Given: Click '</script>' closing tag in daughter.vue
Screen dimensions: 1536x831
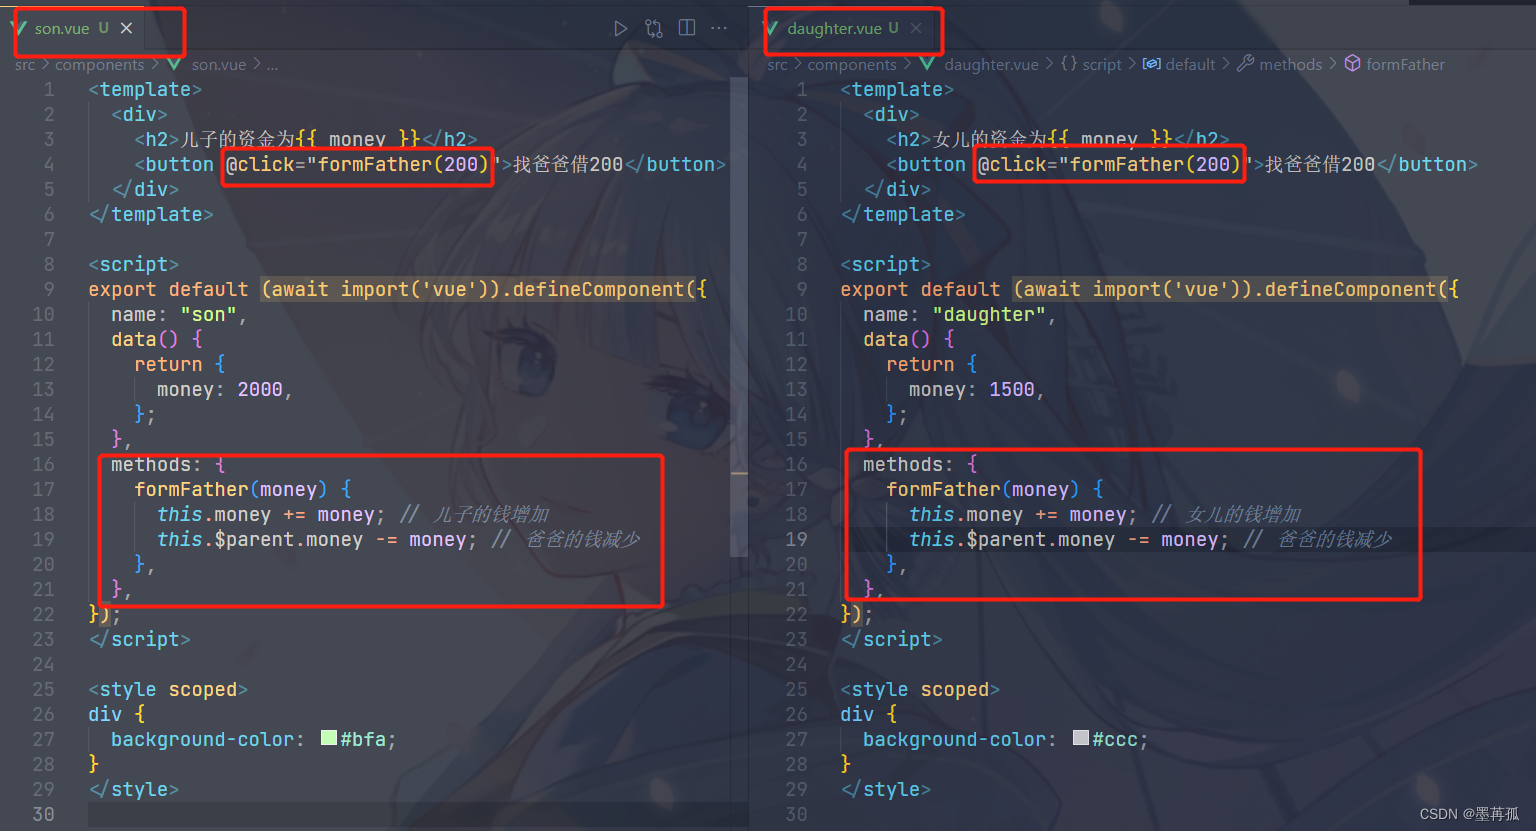Looking at the screenshot, I should click(891, 639).
